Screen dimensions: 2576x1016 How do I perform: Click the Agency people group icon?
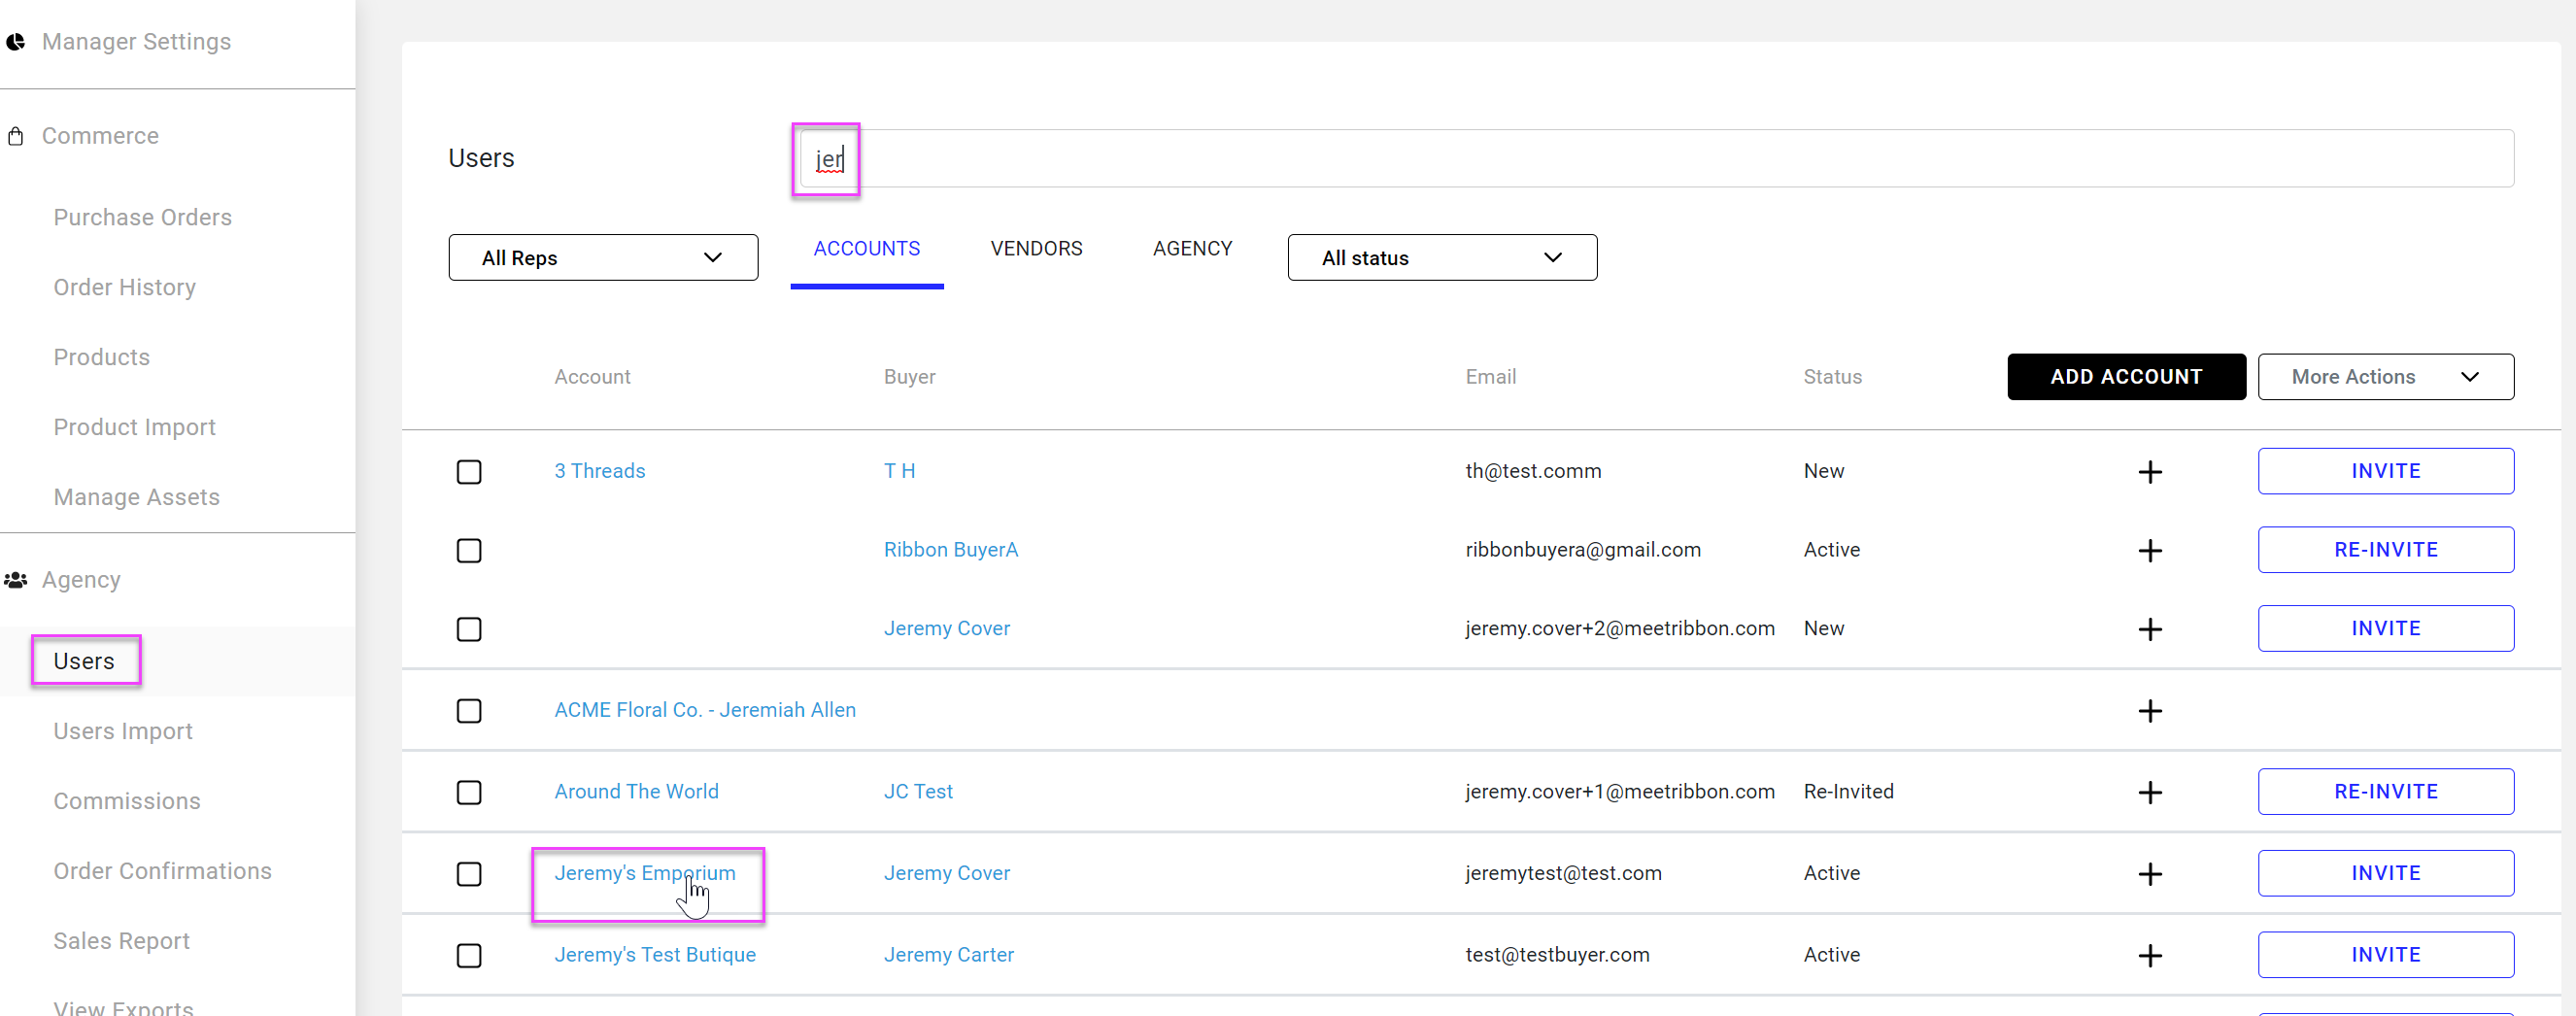pos(16,580)
